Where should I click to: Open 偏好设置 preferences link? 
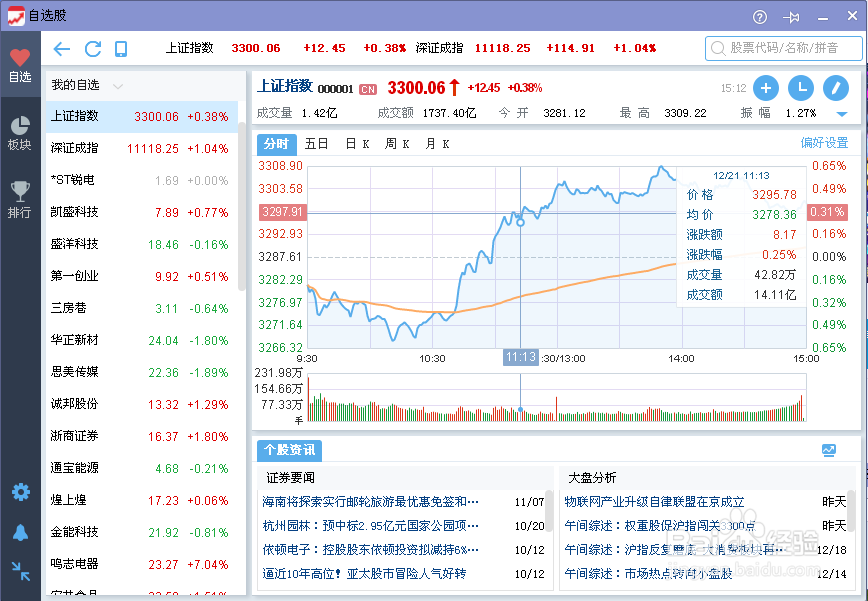[x=824, y=143]
